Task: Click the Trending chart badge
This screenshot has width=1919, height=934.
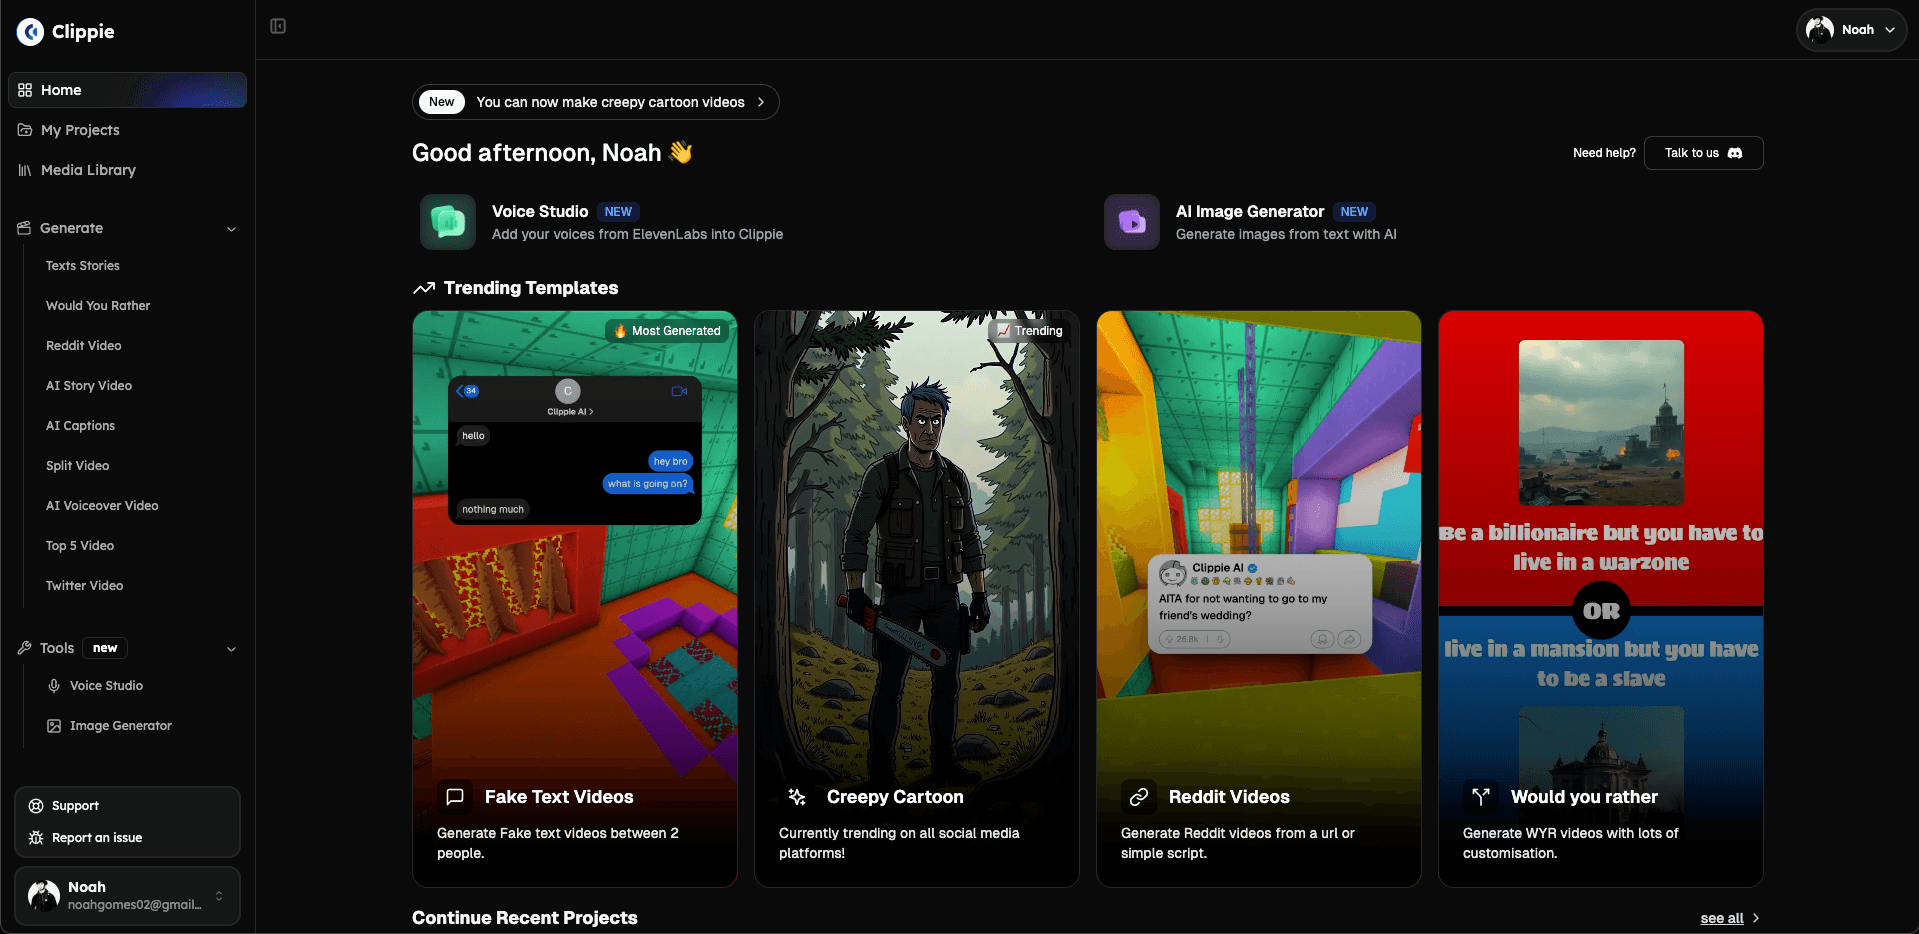Action: pos(1029,331)
